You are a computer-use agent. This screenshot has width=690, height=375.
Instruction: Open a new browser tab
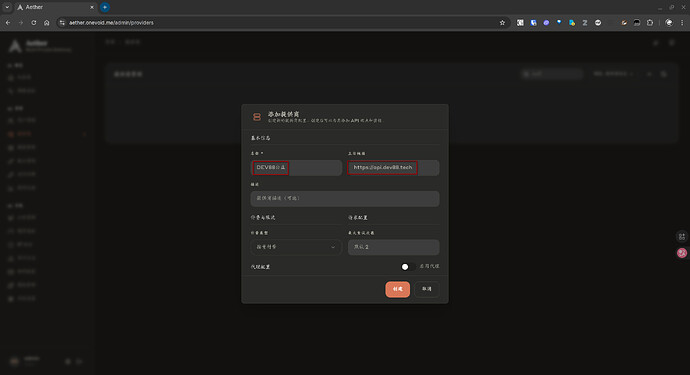click(x=105, y=7)
